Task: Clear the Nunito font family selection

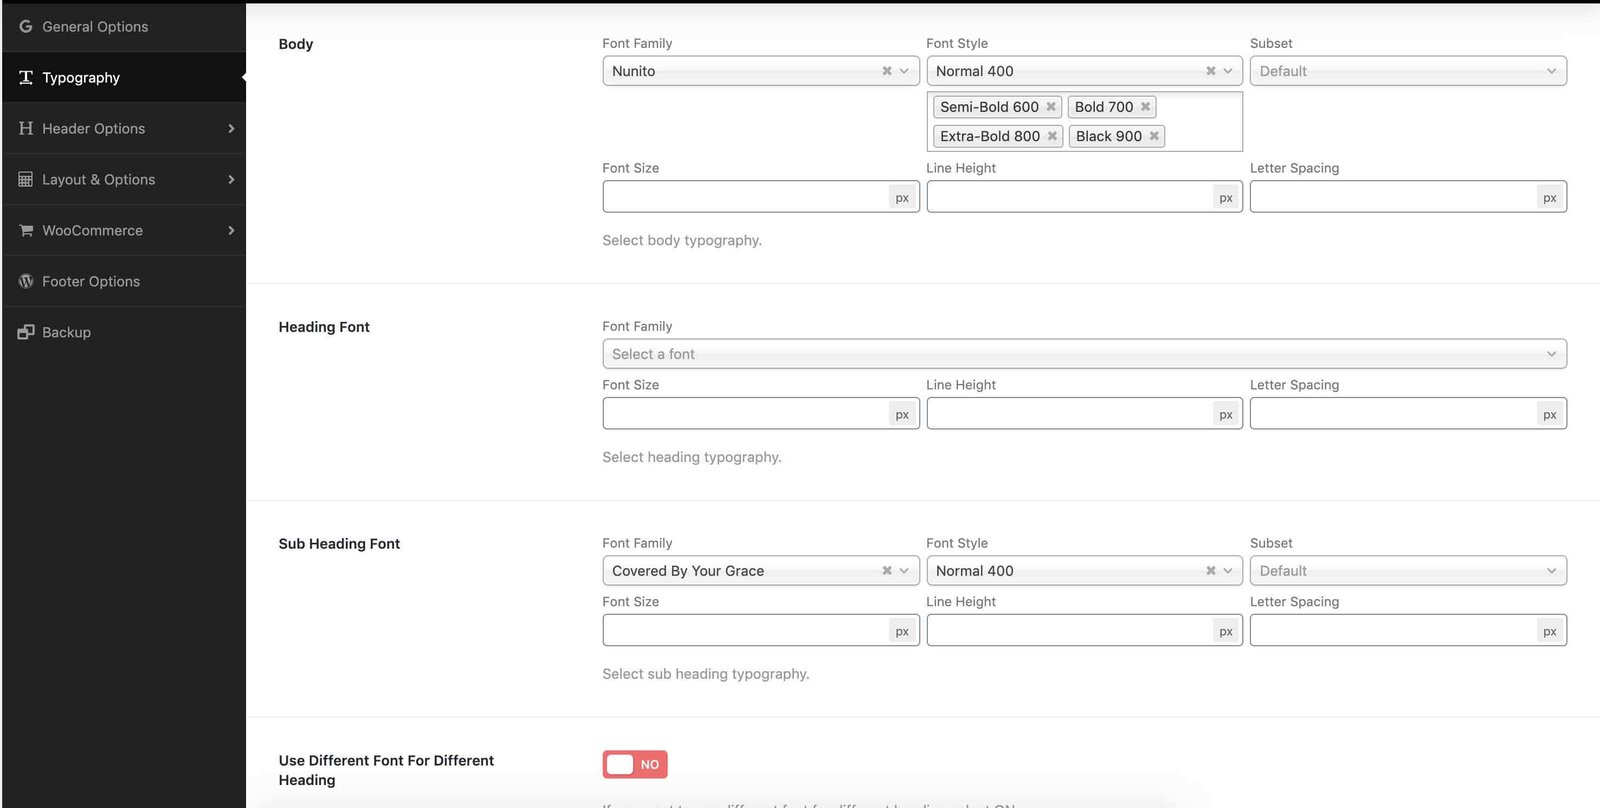Action: coord(887,71)
